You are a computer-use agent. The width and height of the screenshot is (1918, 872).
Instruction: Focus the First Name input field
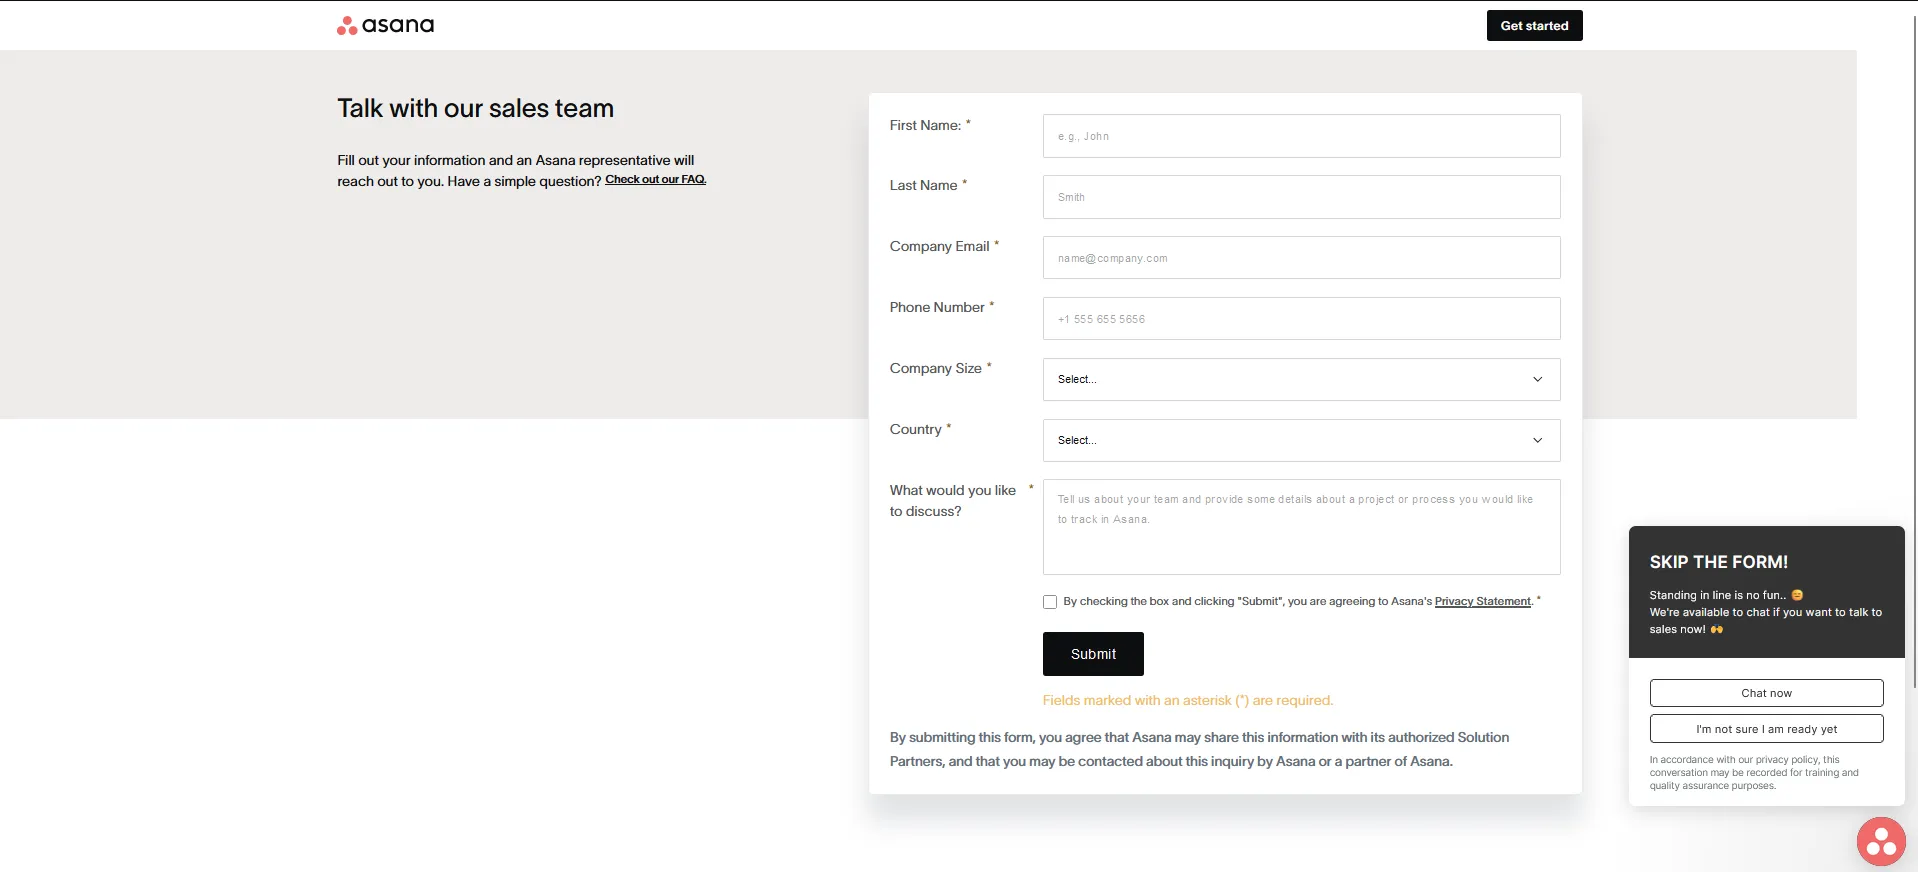point(1301,136)
